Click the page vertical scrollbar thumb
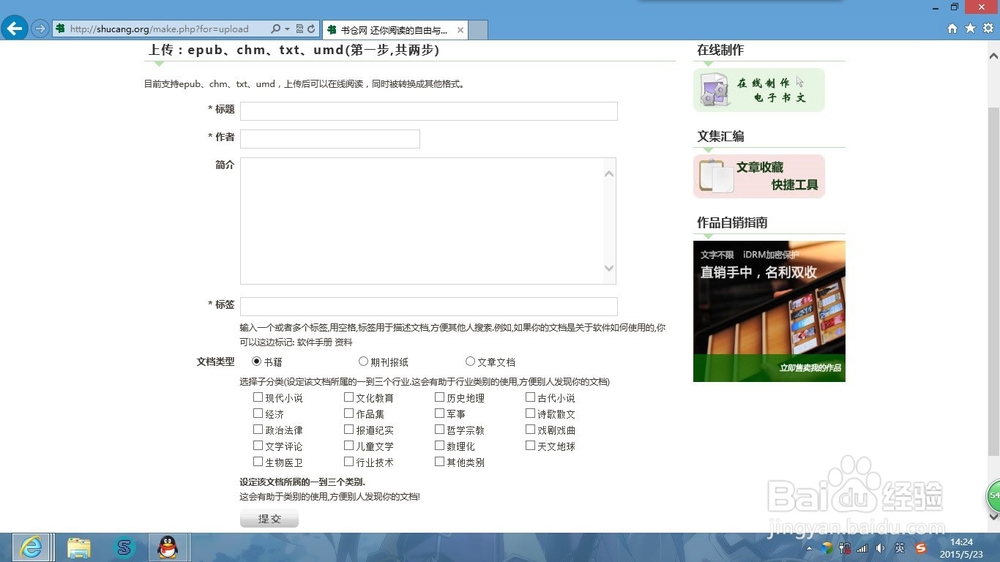The height and width of the screenshot is (562, 1000). click(994, 281)
